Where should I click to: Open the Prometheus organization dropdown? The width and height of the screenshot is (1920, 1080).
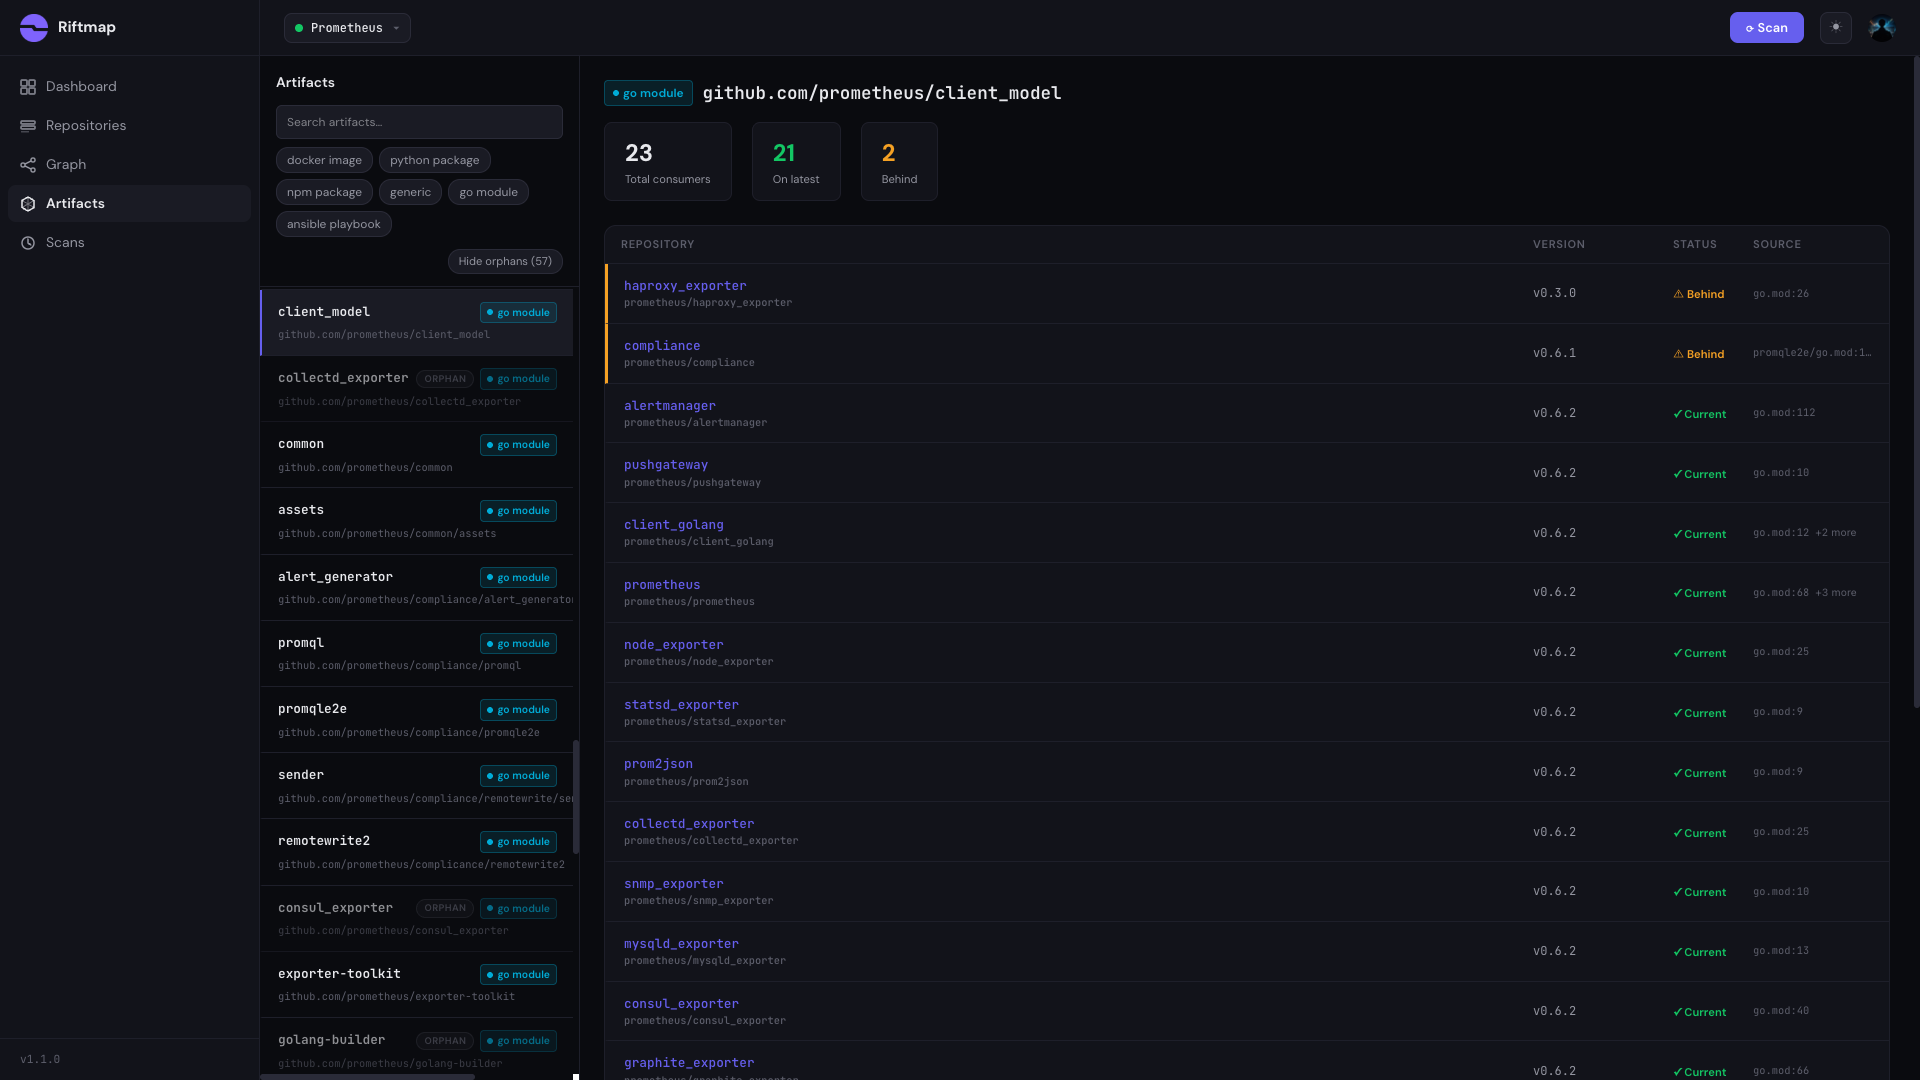pos(347,28)
